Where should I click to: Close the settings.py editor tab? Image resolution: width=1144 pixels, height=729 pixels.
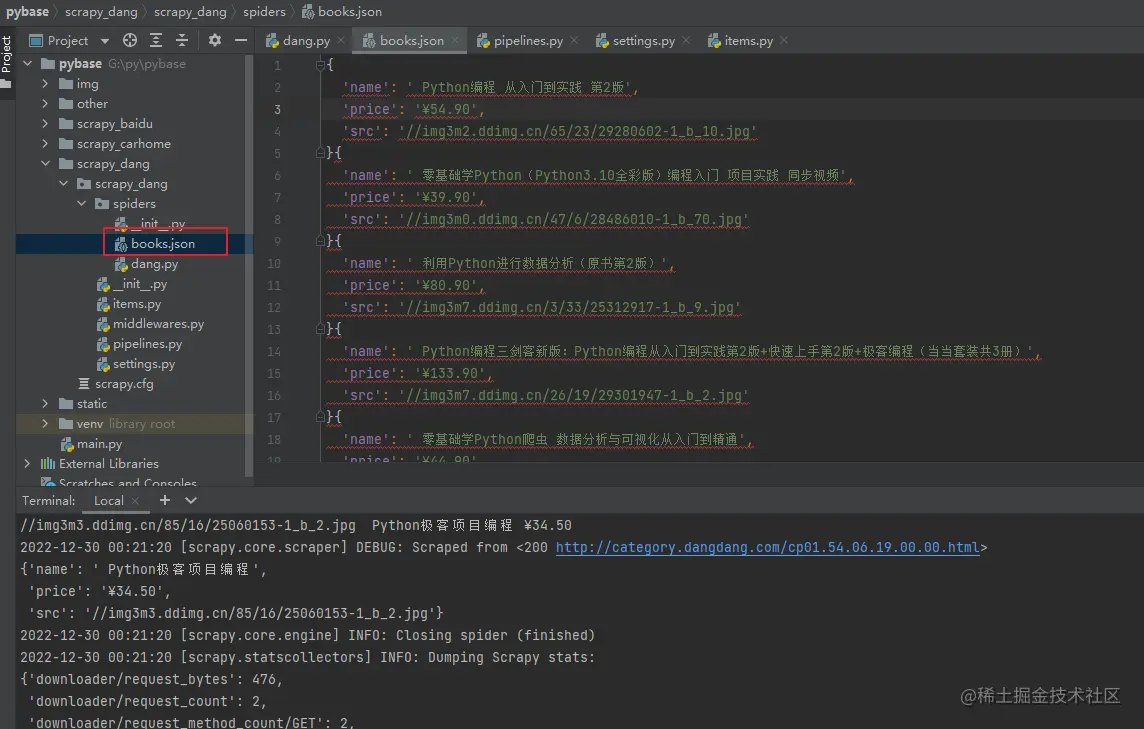[x=686, y=41]
